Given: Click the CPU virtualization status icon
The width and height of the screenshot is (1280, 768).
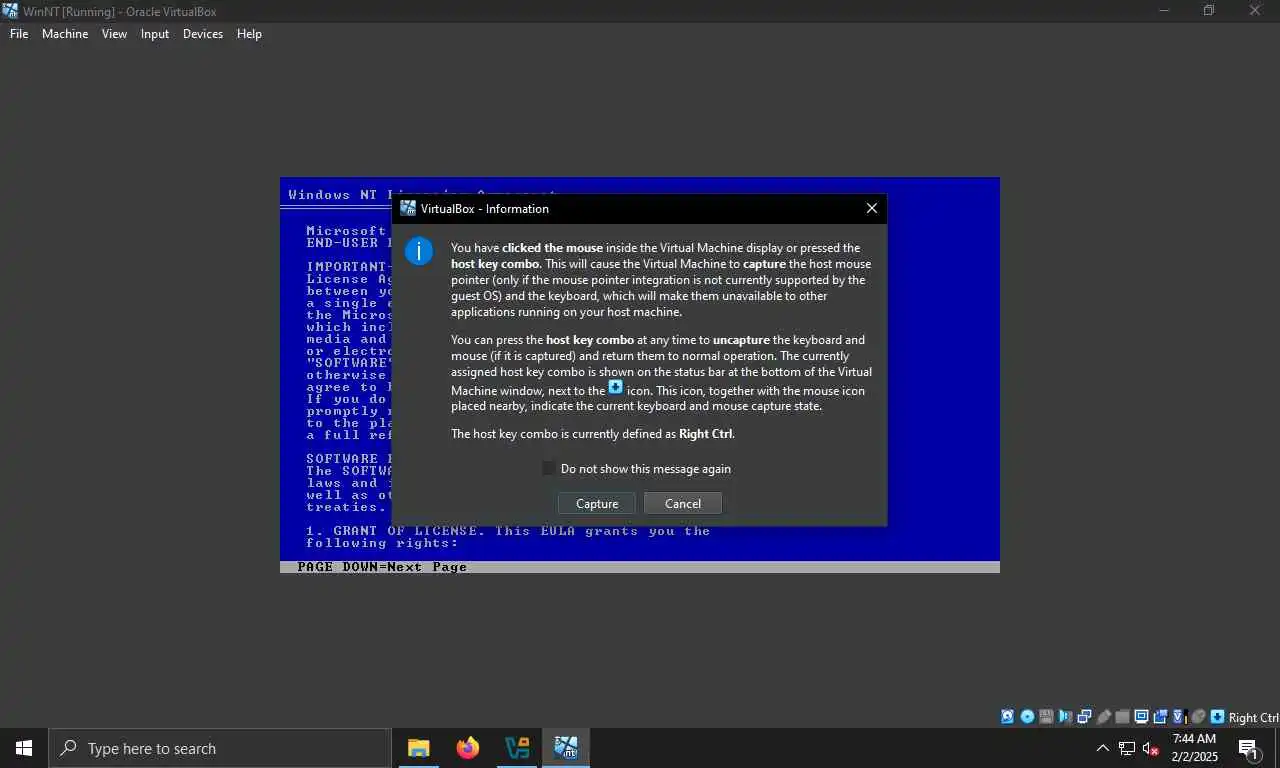Looking at the screenshot, I should (1178, 717).
